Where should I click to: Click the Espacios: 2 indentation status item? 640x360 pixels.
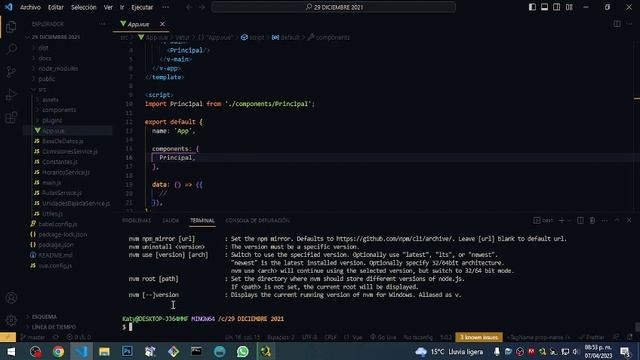(x=281, y=337)
